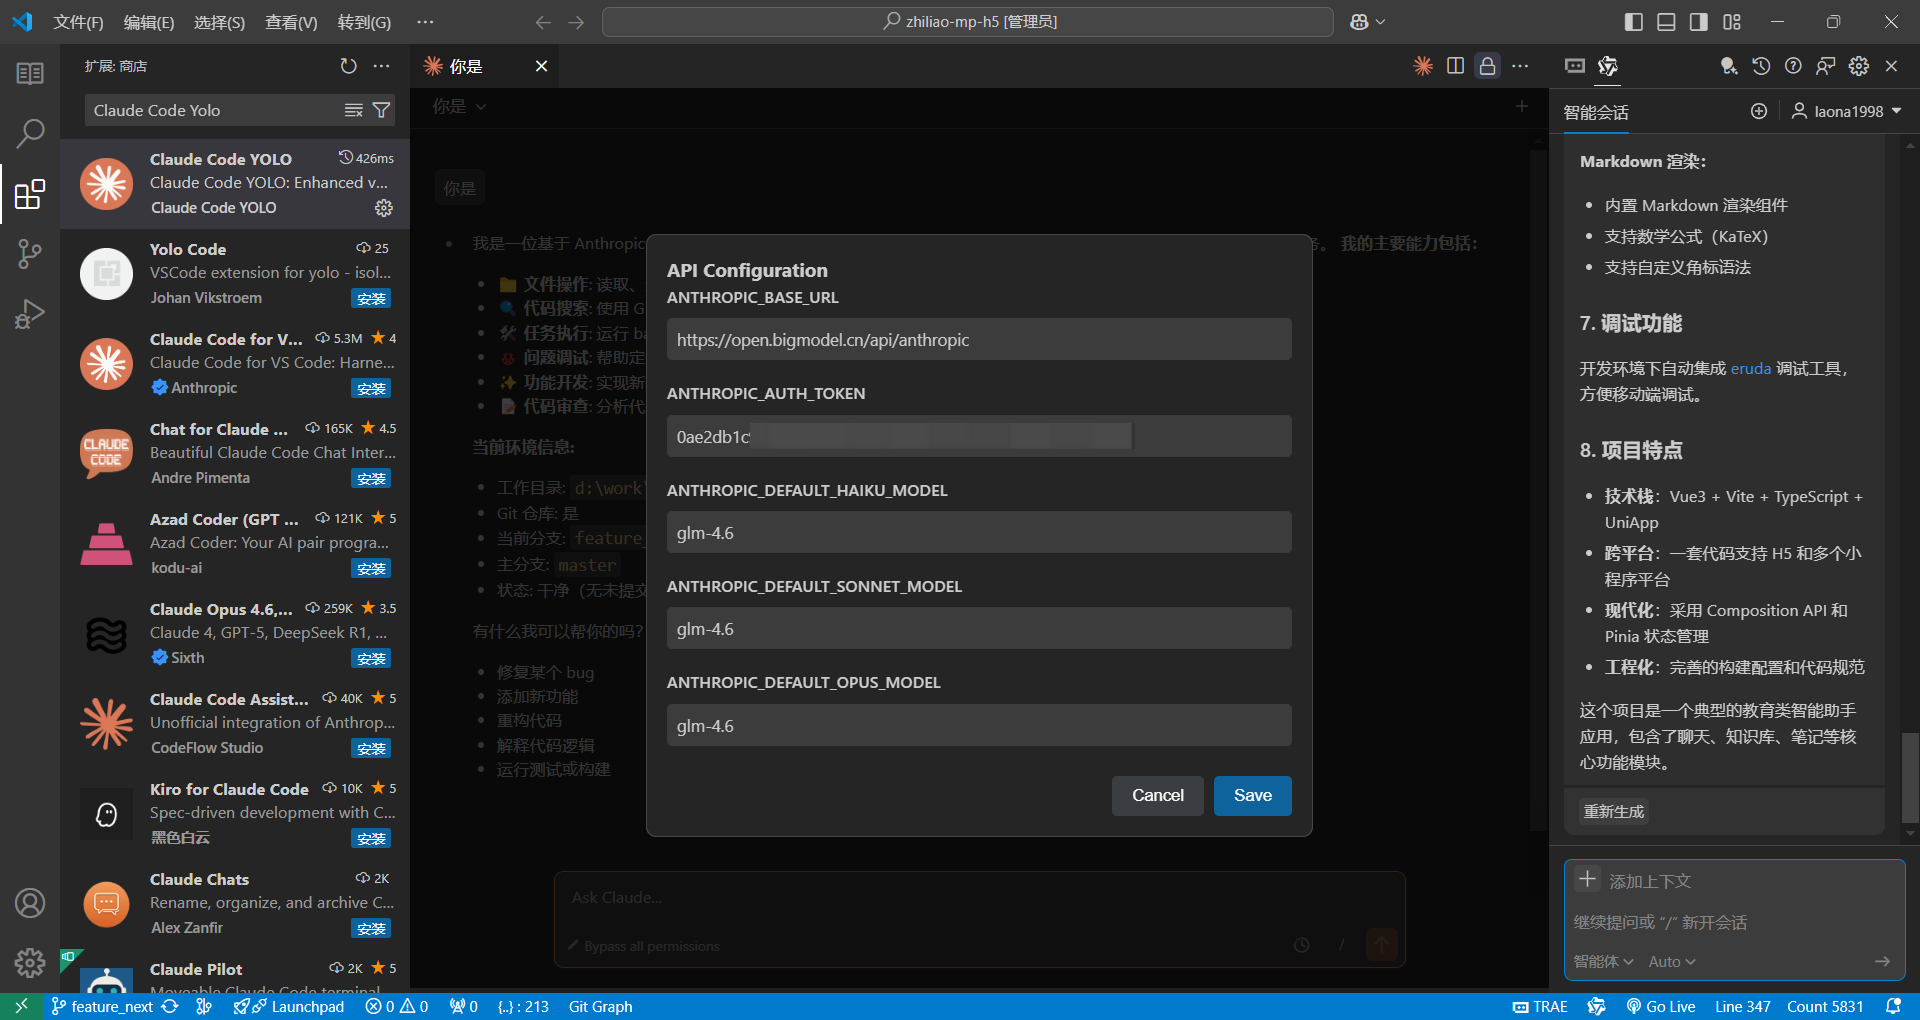Open the 转到(G) menu
This screenshot has height=1020, width=1920.
[x=364, y=22]
